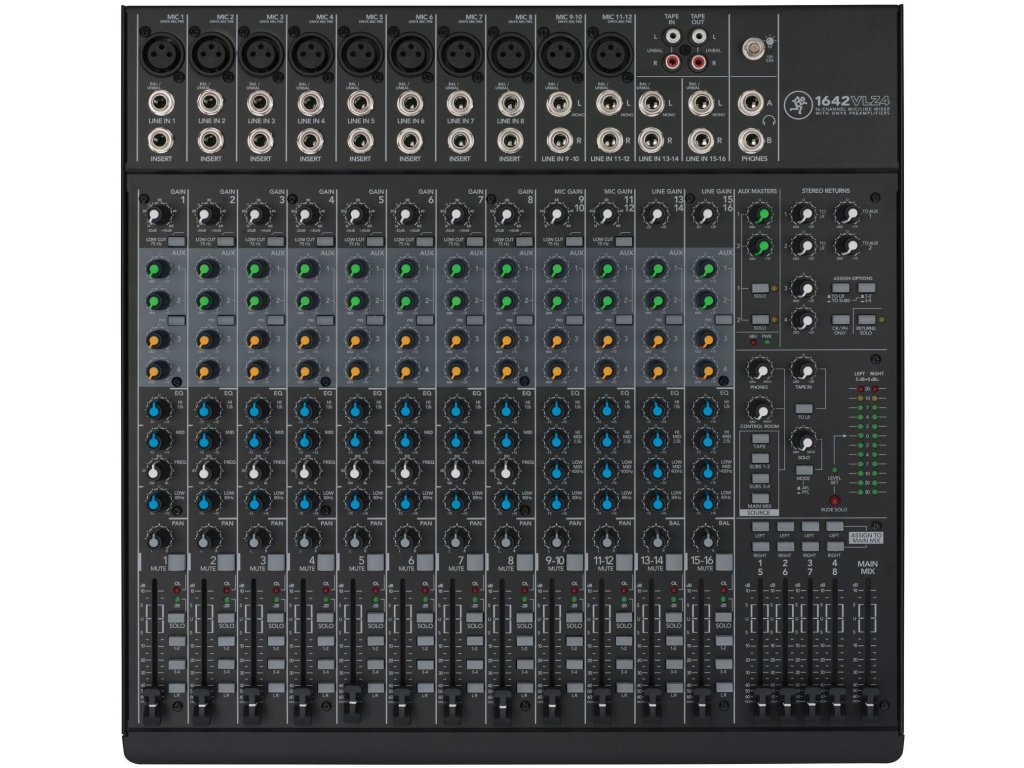This screenshot has width=1024, height=768.
Task: Click the Rude Solo red indicator light
Action: coord(833,499)
